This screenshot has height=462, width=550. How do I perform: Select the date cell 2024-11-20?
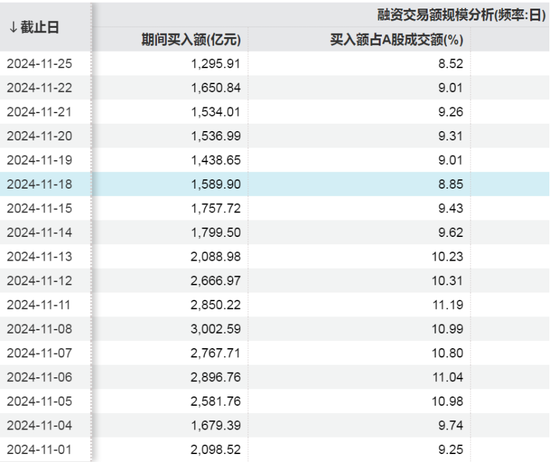pos(39,136)
